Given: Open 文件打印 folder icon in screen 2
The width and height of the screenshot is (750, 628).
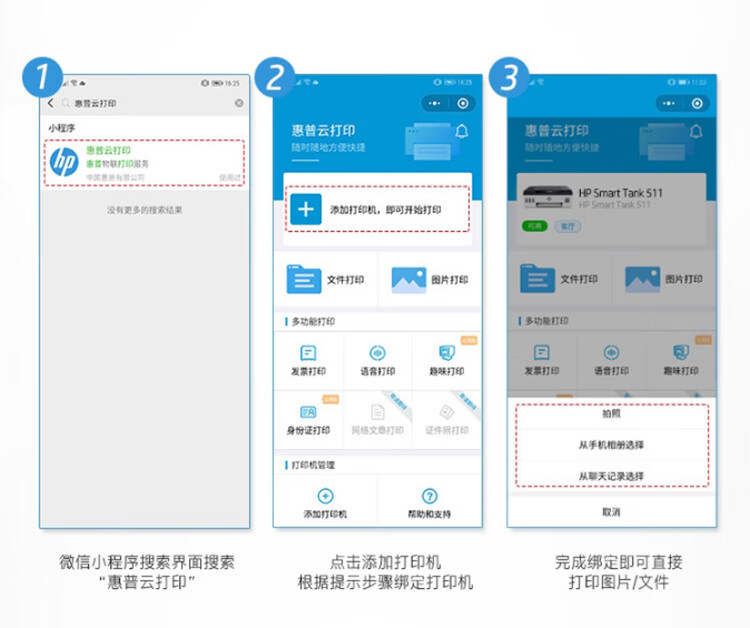Looking at the screenshot, I should (304, 279).
